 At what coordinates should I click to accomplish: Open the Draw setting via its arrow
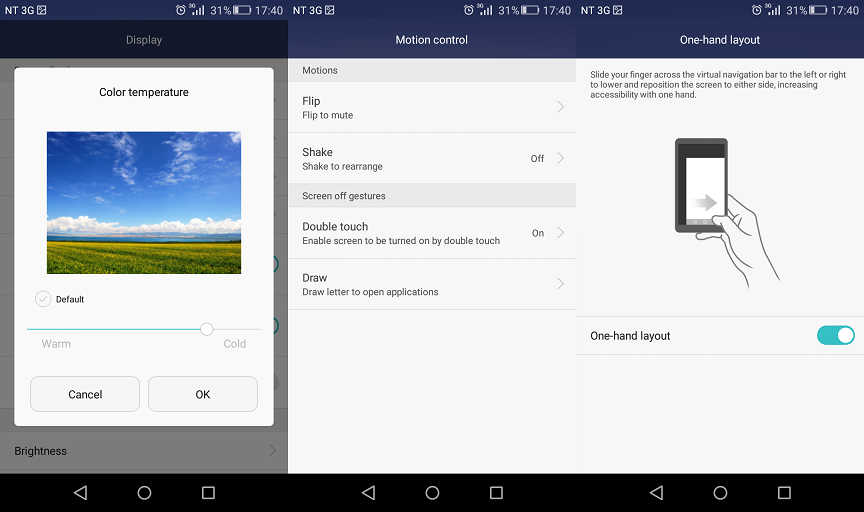[560, 284]
